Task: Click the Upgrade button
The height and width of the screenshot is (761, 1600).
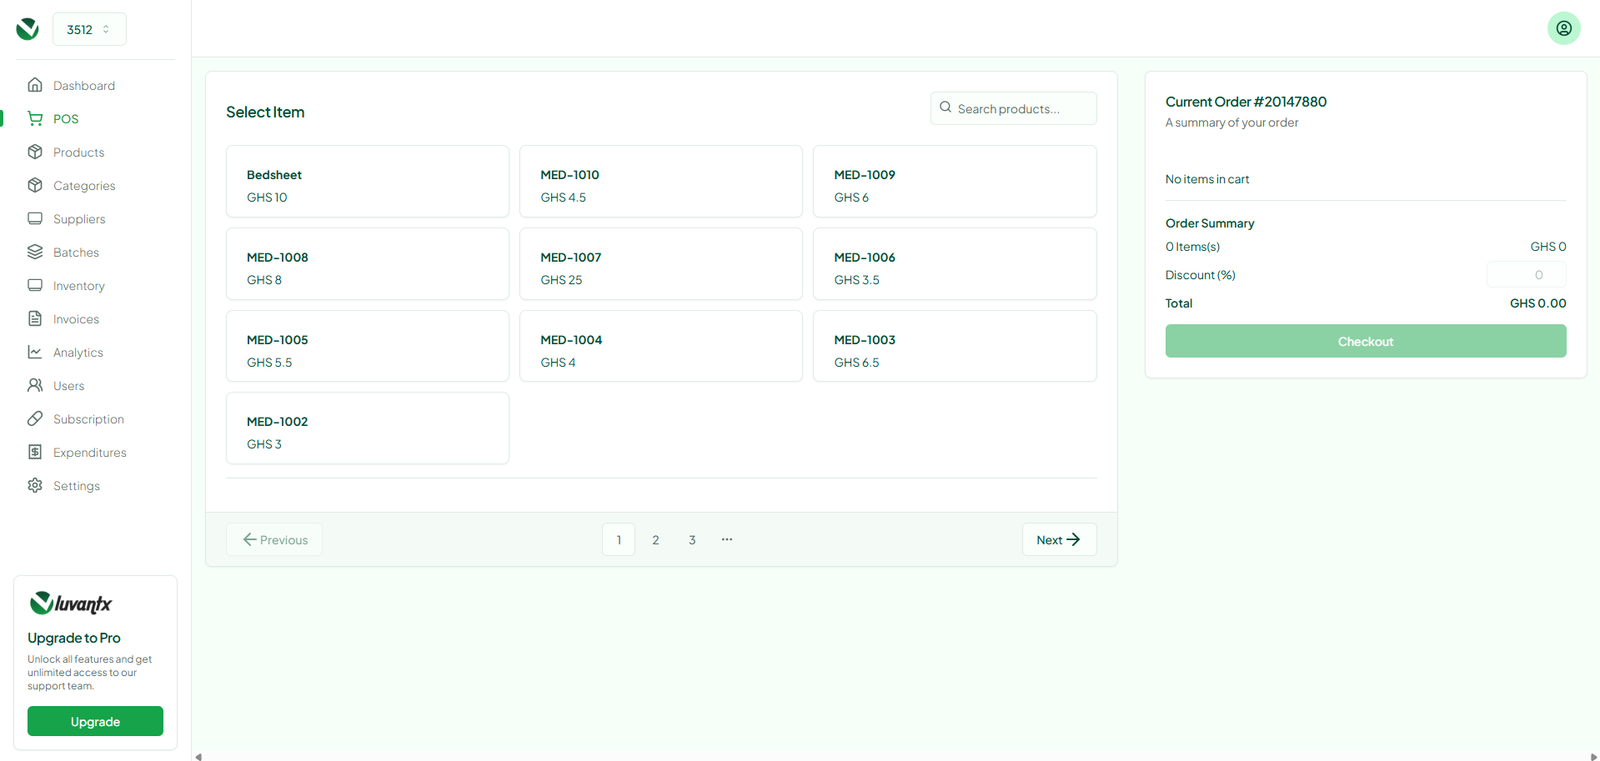Action: pyautogui.click(x=95, y=721)
